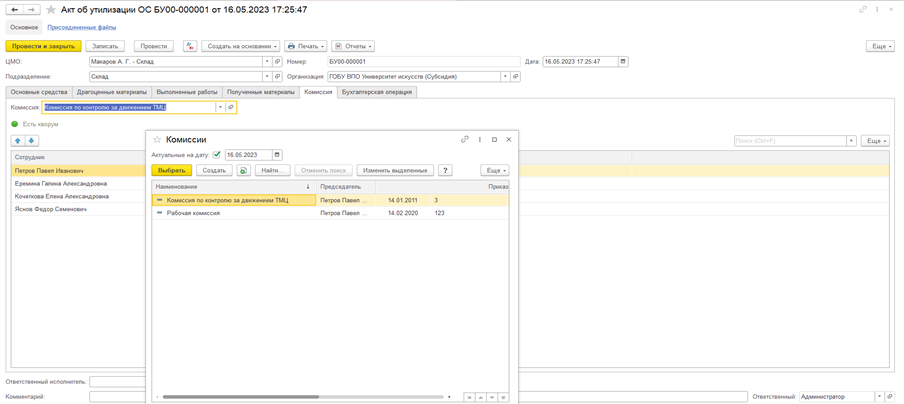Select employee Яснов Федор Семенович

[50, 210]
